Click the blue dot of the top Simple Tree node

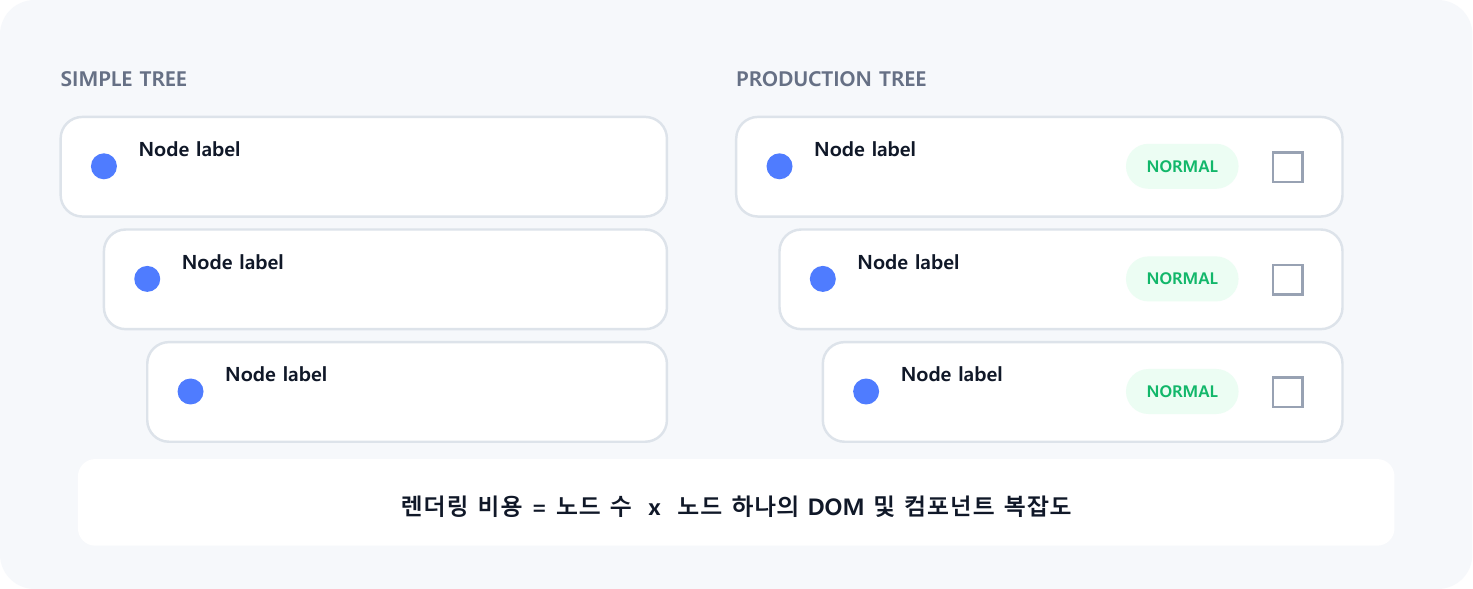[104, 166]
